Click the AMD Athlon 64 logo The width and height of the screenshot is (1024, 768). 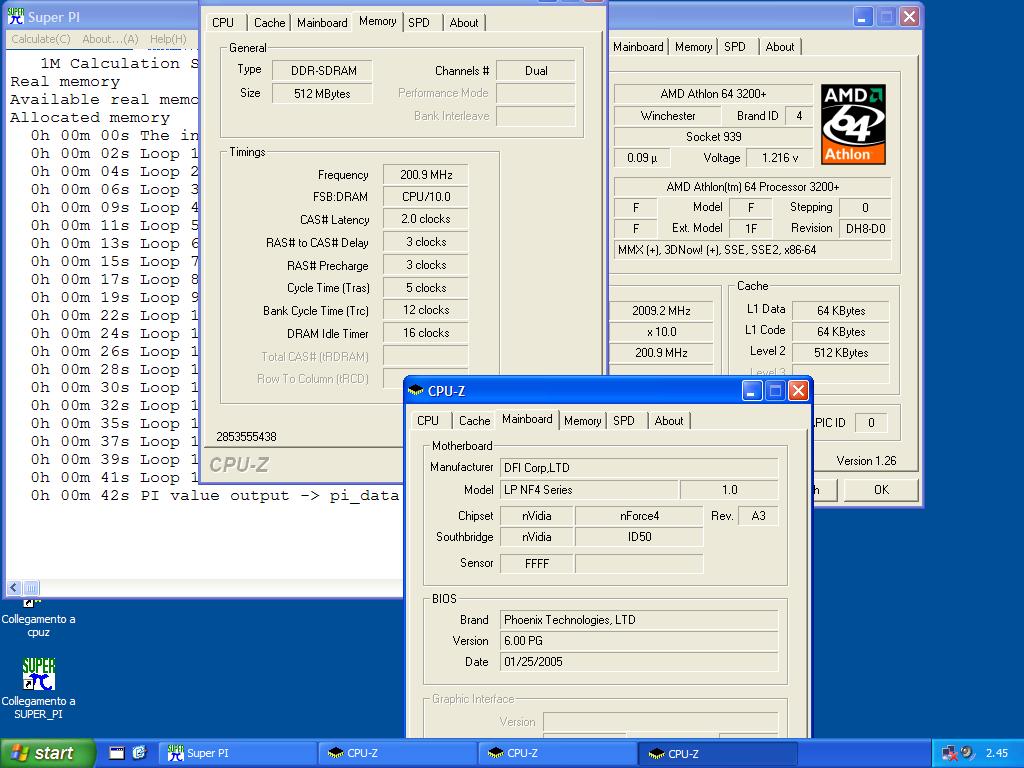click(x=853, y=124)
